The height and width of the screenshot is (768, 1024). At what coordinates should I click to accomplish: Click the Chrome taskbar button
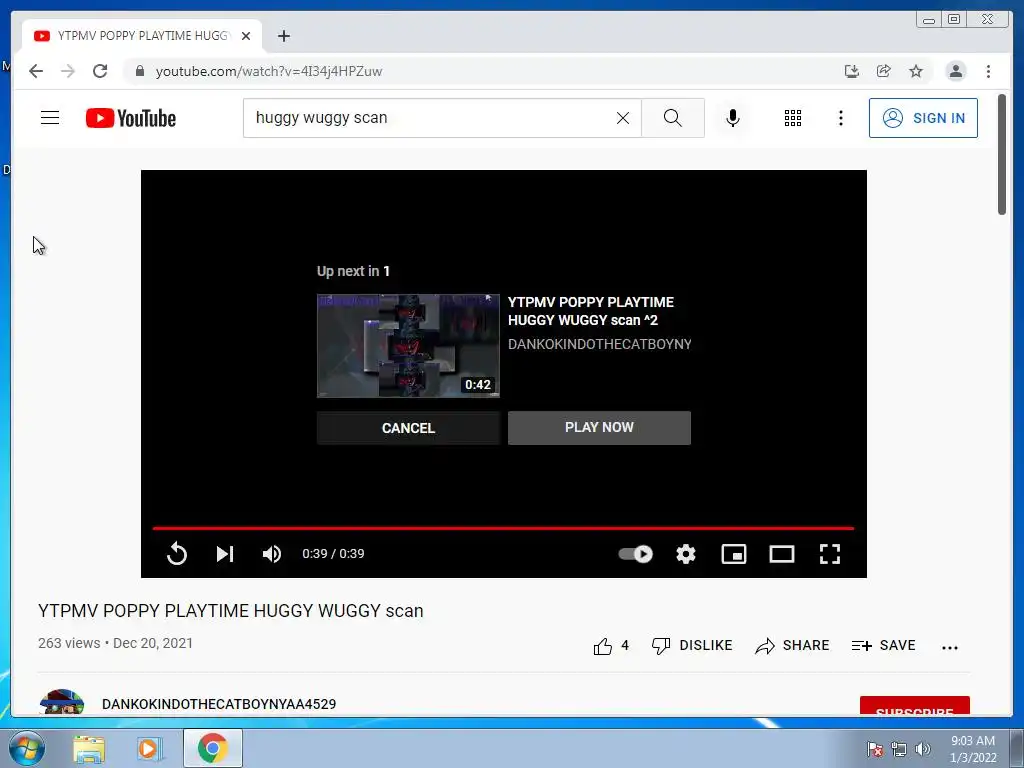click(x=213, y=748)
